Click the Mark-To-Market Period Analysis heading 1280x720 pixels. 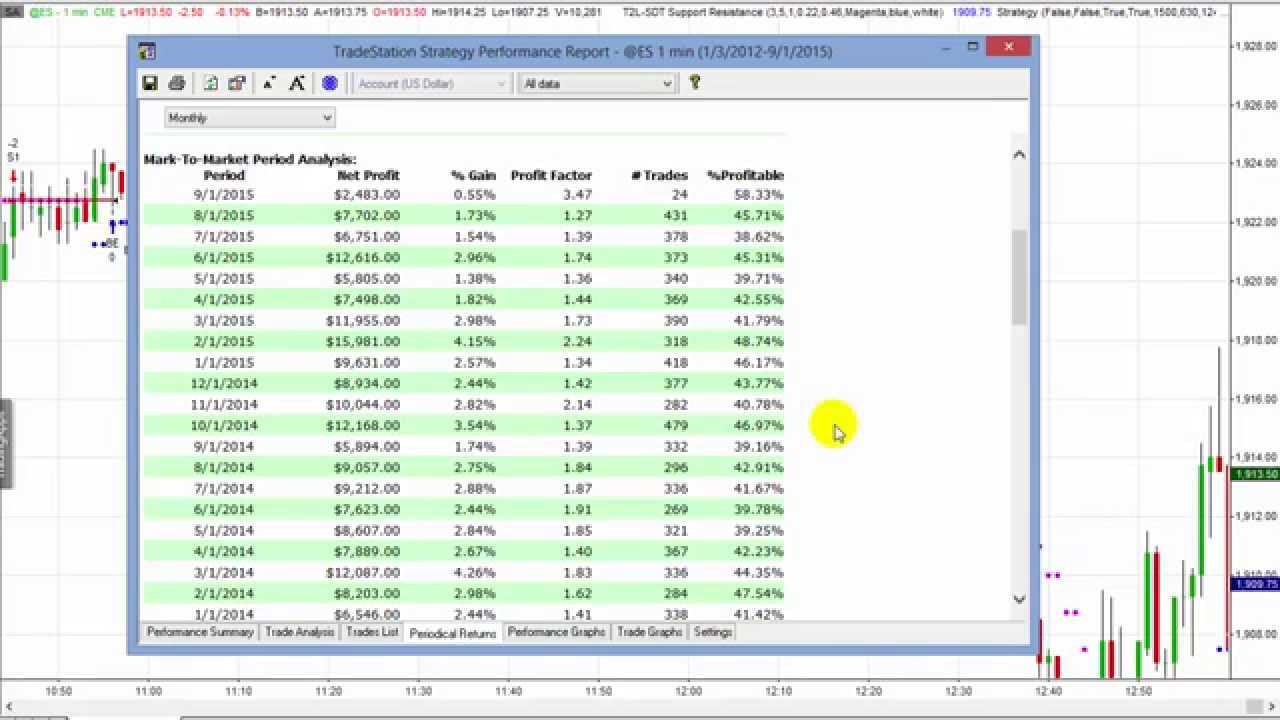250,159
